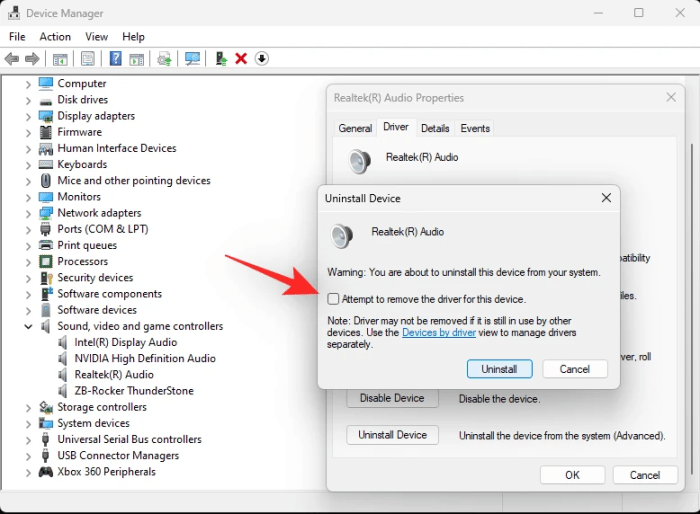
Task: Close the Uninstall Device dialog
Action: click(606, 198)
